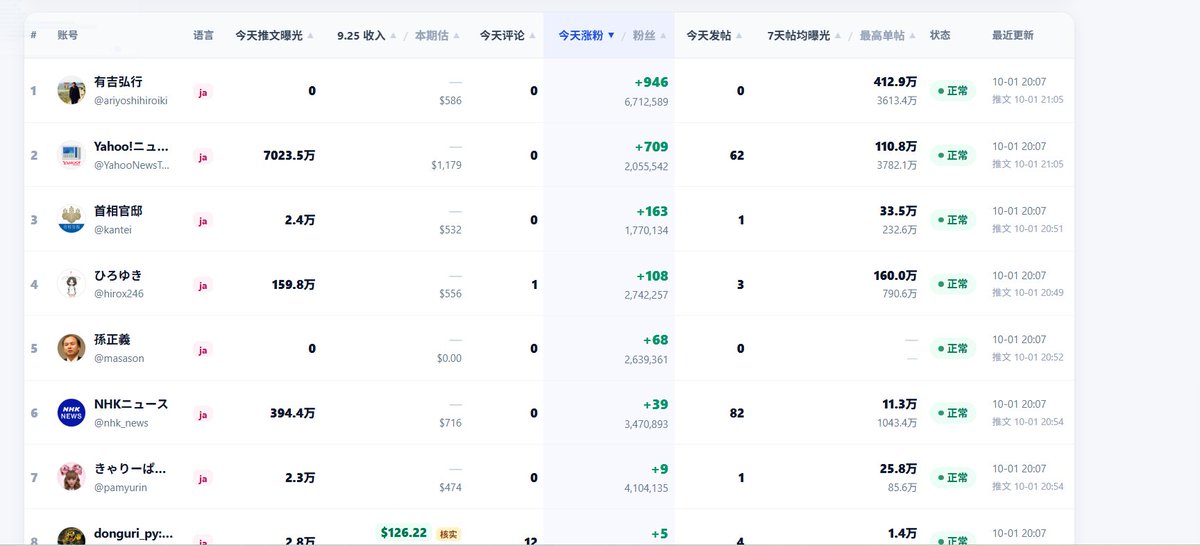1200x546 pixels.
Task: Click the 语言 column header
Action: point(203,35)
